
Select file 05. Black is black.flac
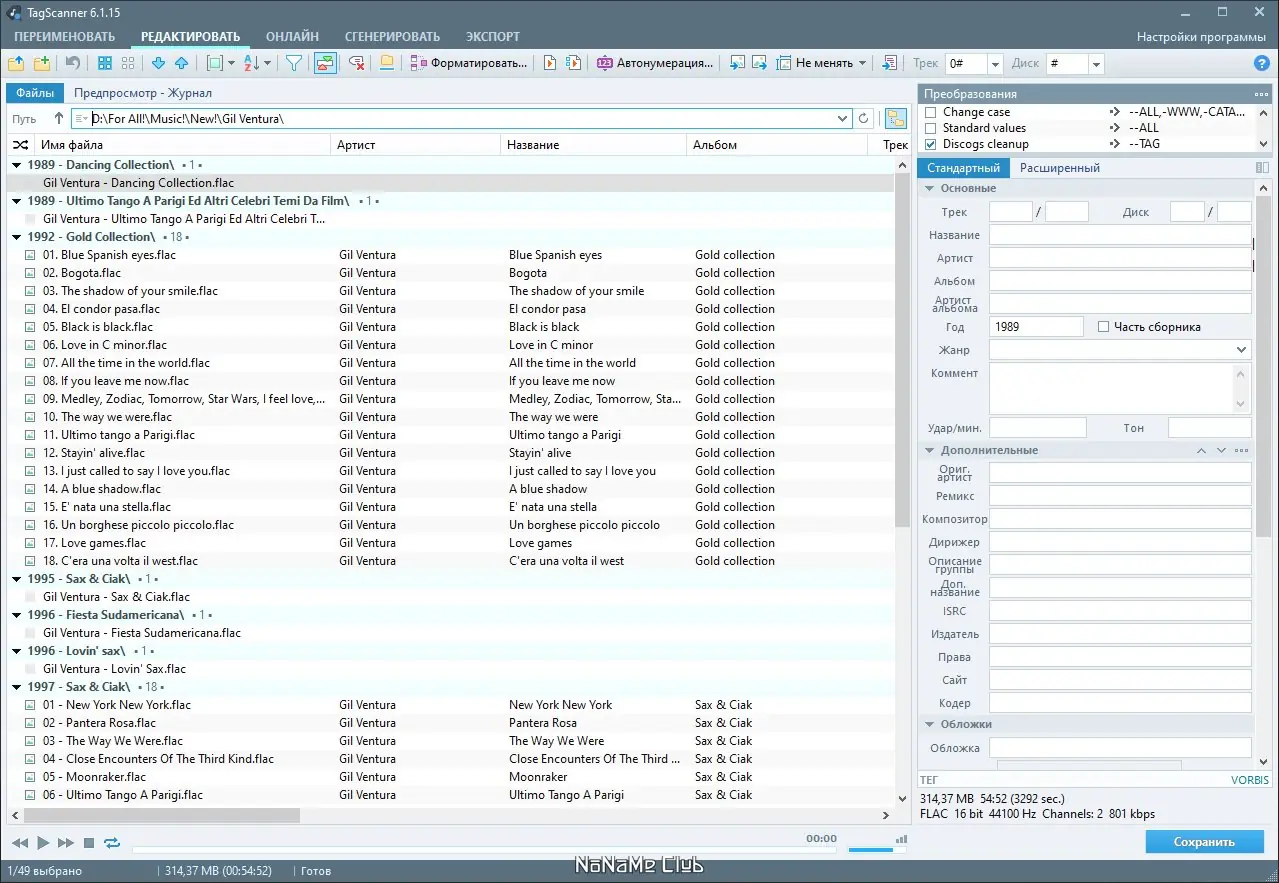point(98,327)
